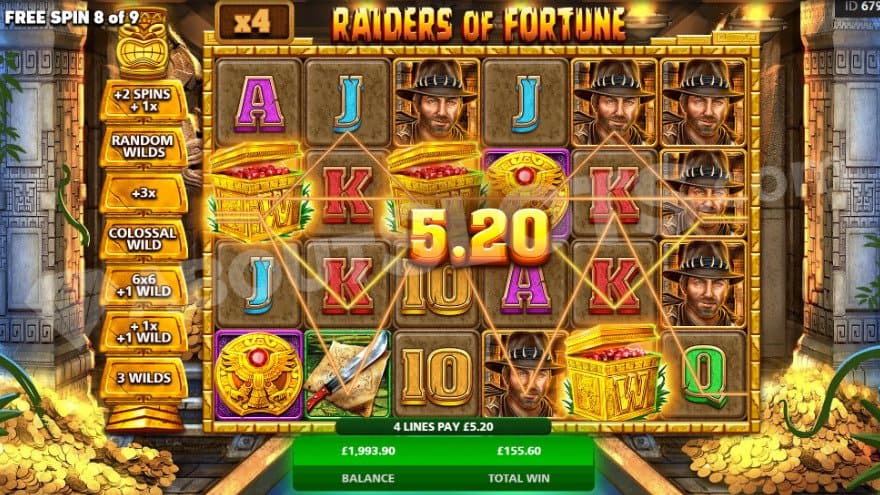Click the £1,993.90 balance display
Viewport: 880px width, 495px height.
pos(368,451)
